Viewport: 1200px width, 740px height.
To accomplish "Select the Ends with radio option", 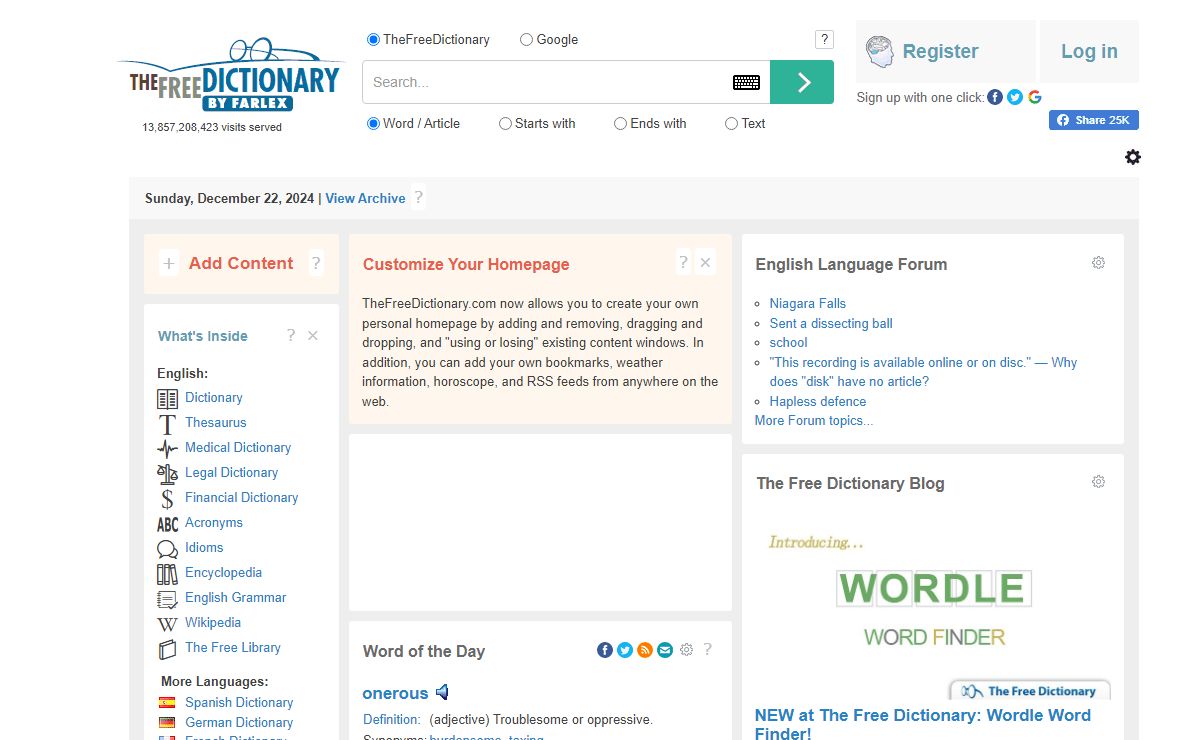I will pos(620,124).
